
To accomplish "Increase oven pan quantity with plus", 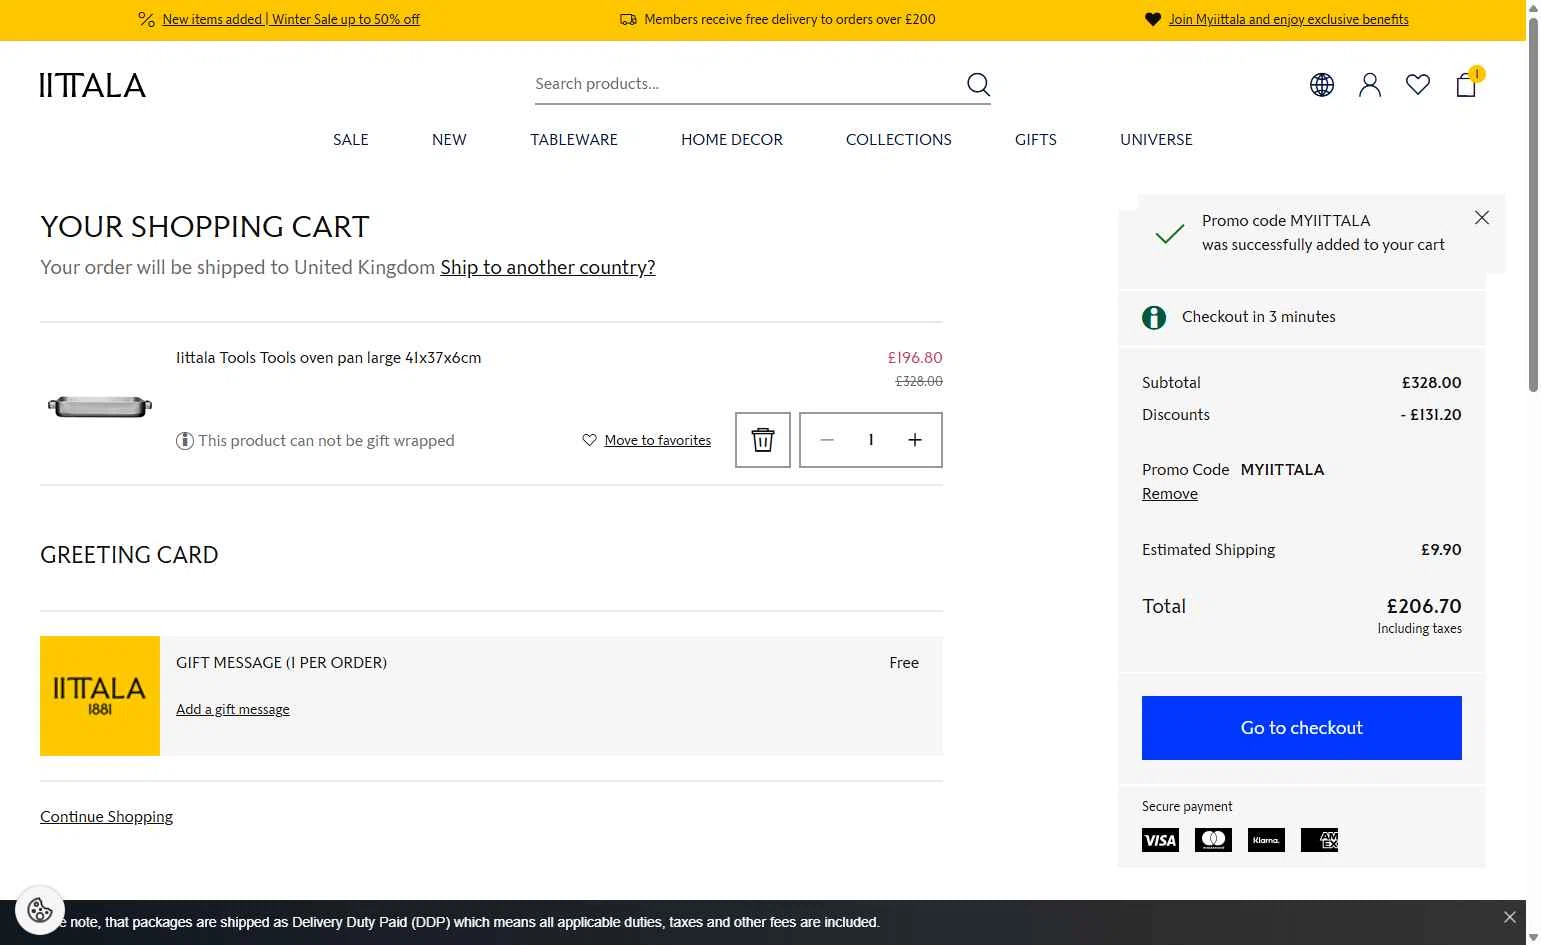I will [x=915, y=440].
